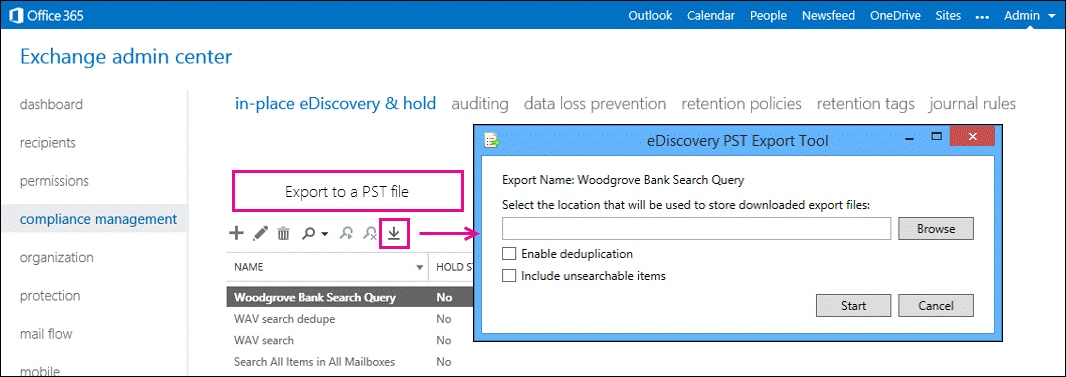
Task: Open Newsfeed from the top bar
Action: [828, 15]
